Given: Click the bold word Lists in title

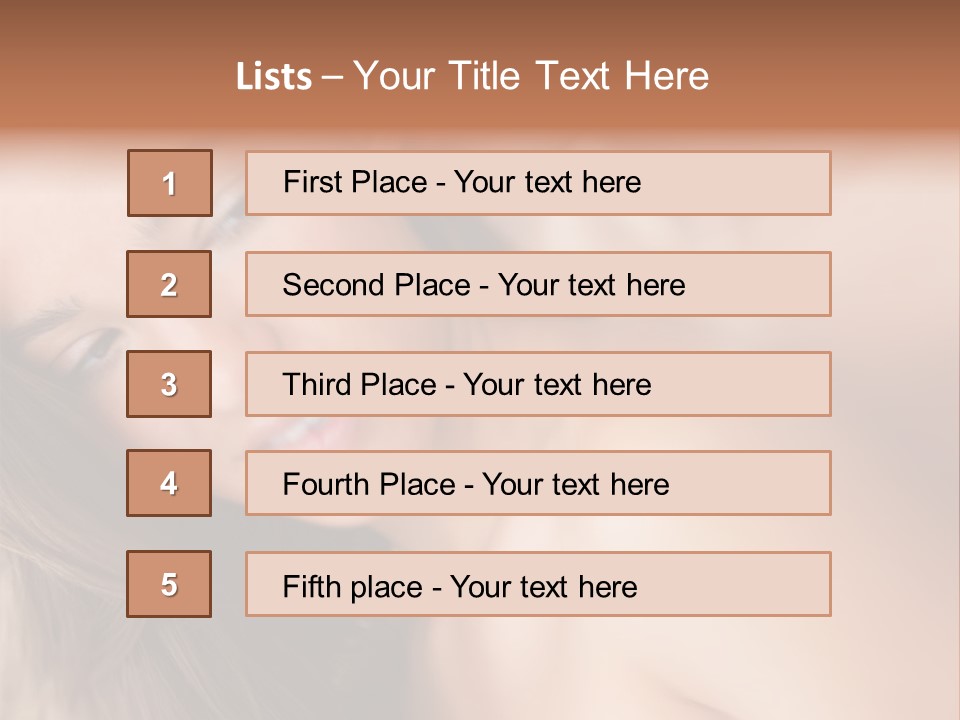Looking at the screenshot, I should coord(274,77).
